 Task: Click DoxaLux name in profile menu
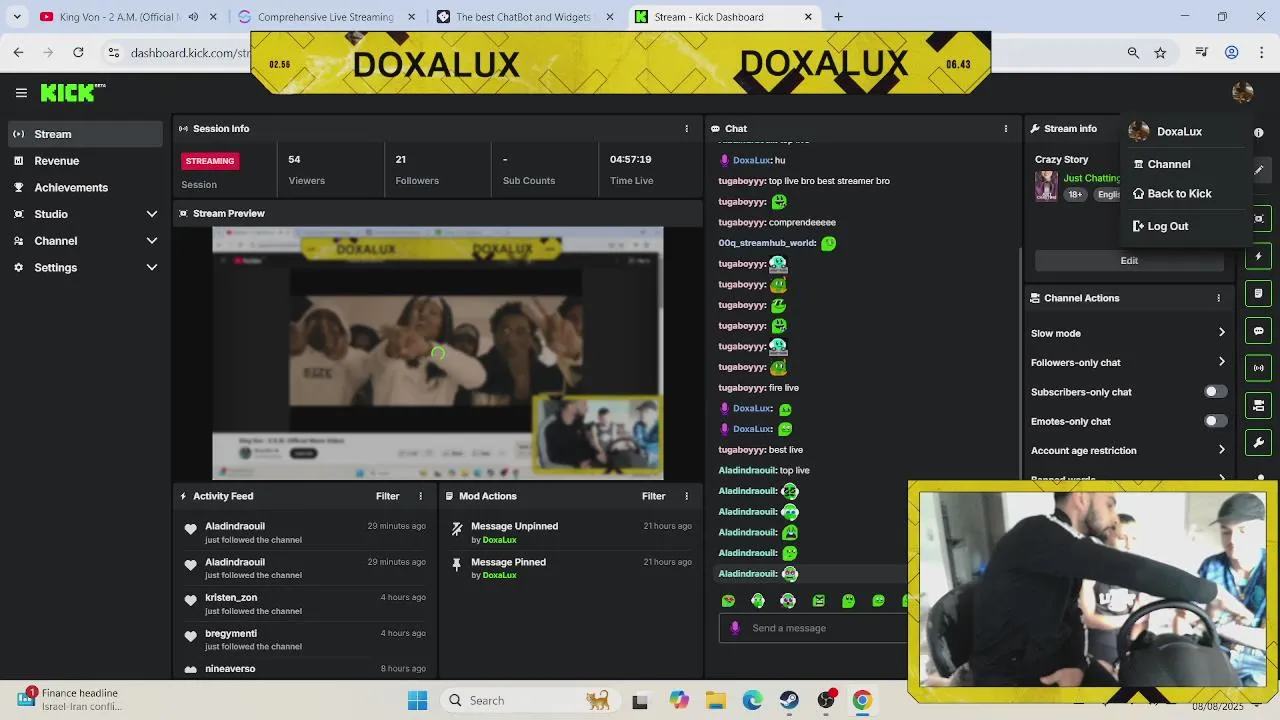click(1179, 132)
